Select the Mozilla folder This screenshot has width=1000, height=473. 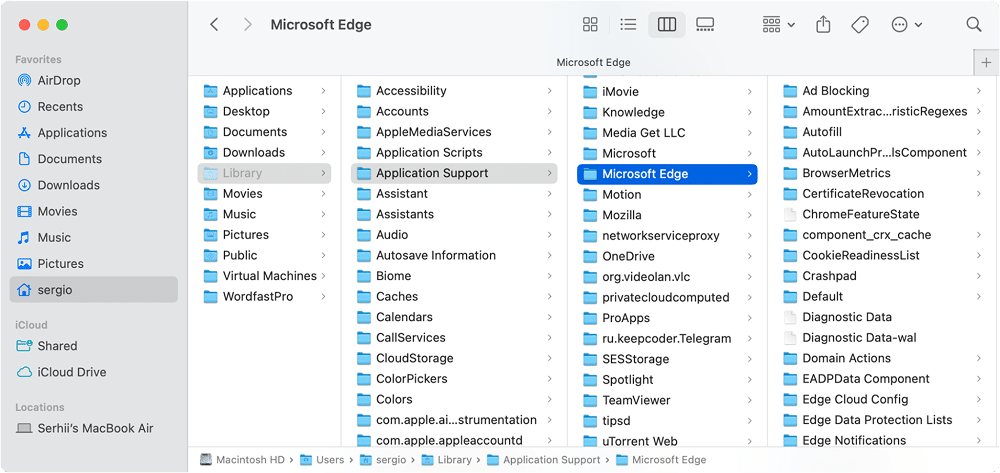[667, 215]
